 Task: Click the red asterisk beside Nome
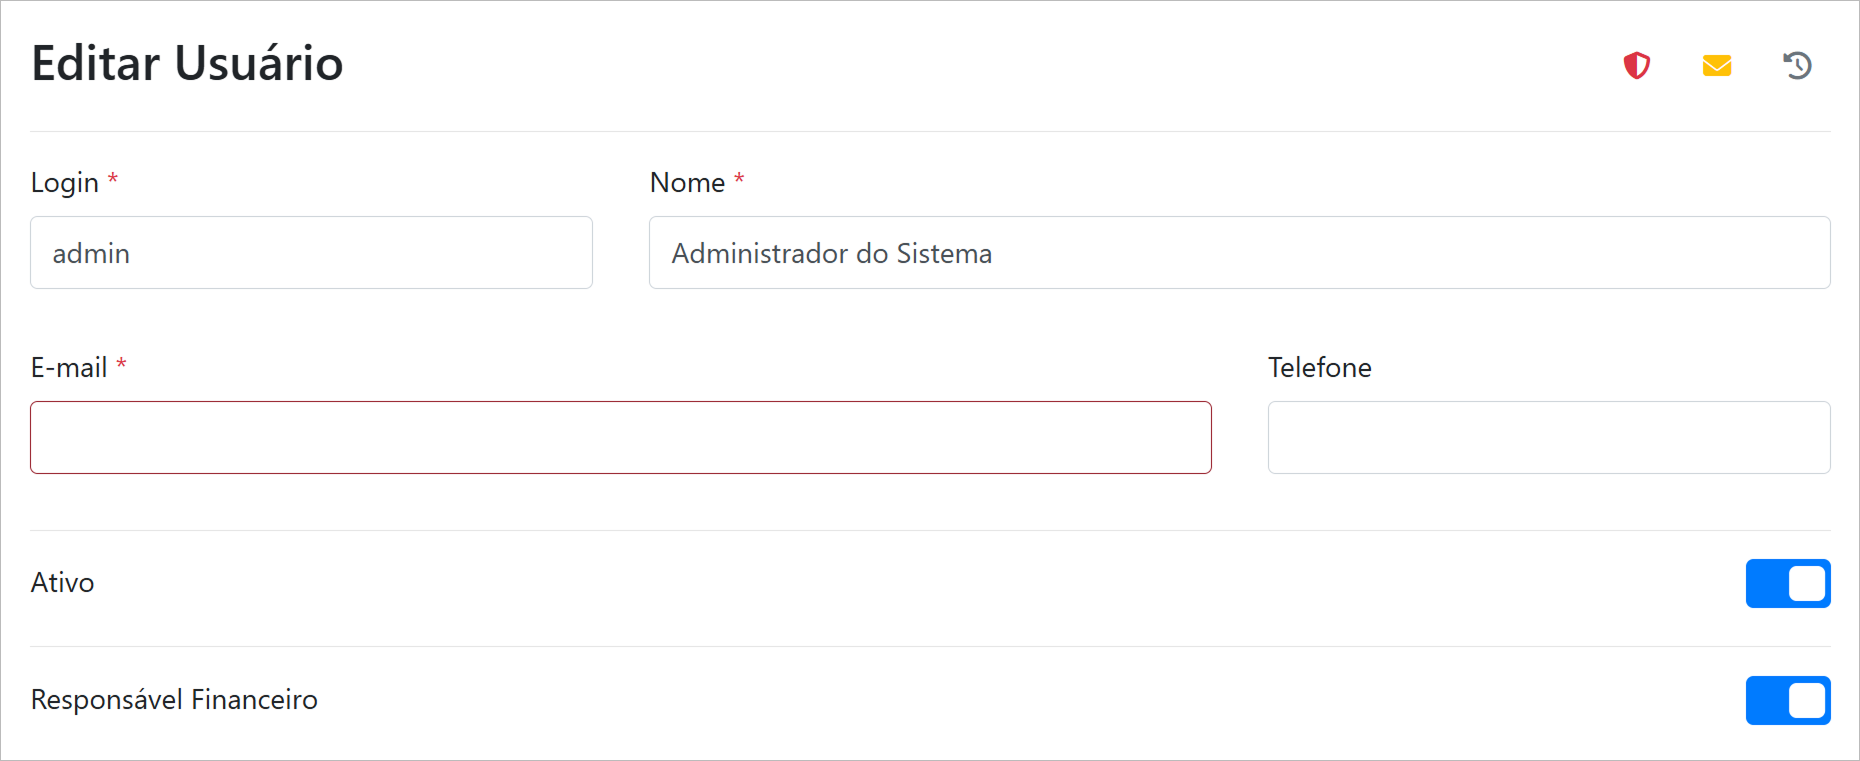tap(739, 180)
